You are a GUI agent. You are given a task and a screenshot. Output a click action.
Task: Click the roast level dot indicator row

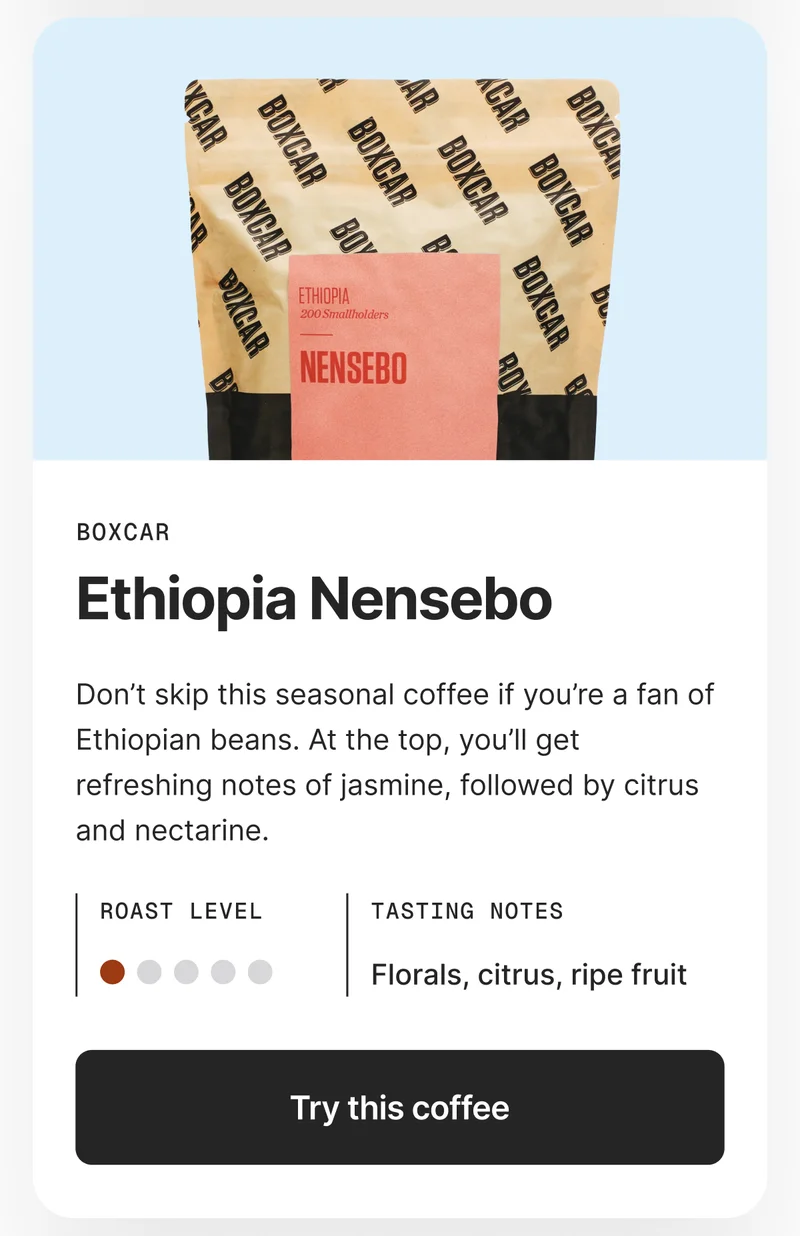click(186, 970)
